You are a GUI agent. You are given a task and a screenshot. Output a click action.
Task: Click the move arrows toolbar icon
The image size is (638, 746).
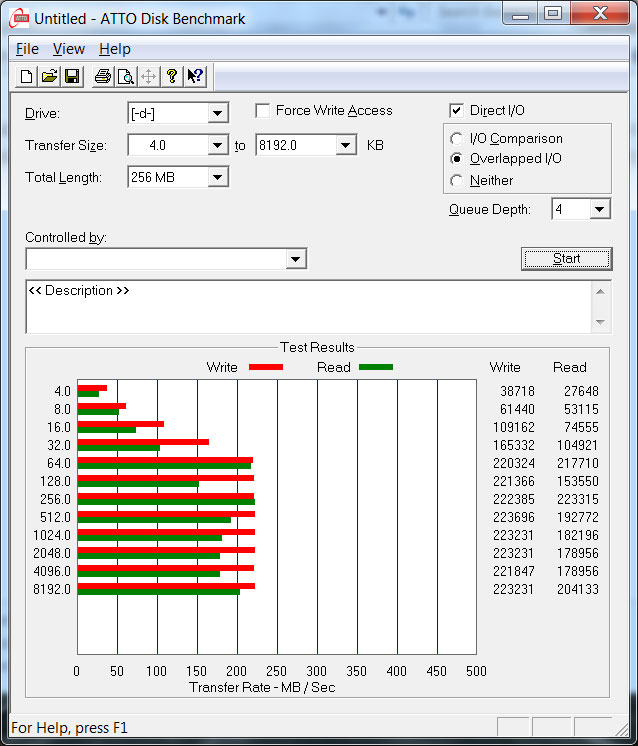coord(149,76)
